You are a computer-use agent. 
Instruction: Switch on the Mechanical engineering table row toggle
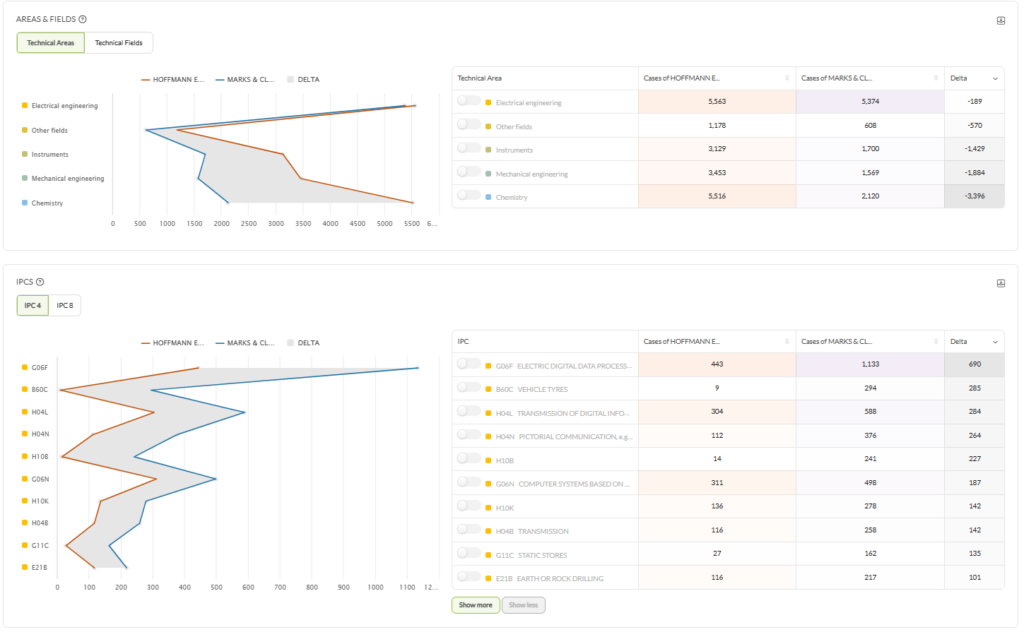469,172
